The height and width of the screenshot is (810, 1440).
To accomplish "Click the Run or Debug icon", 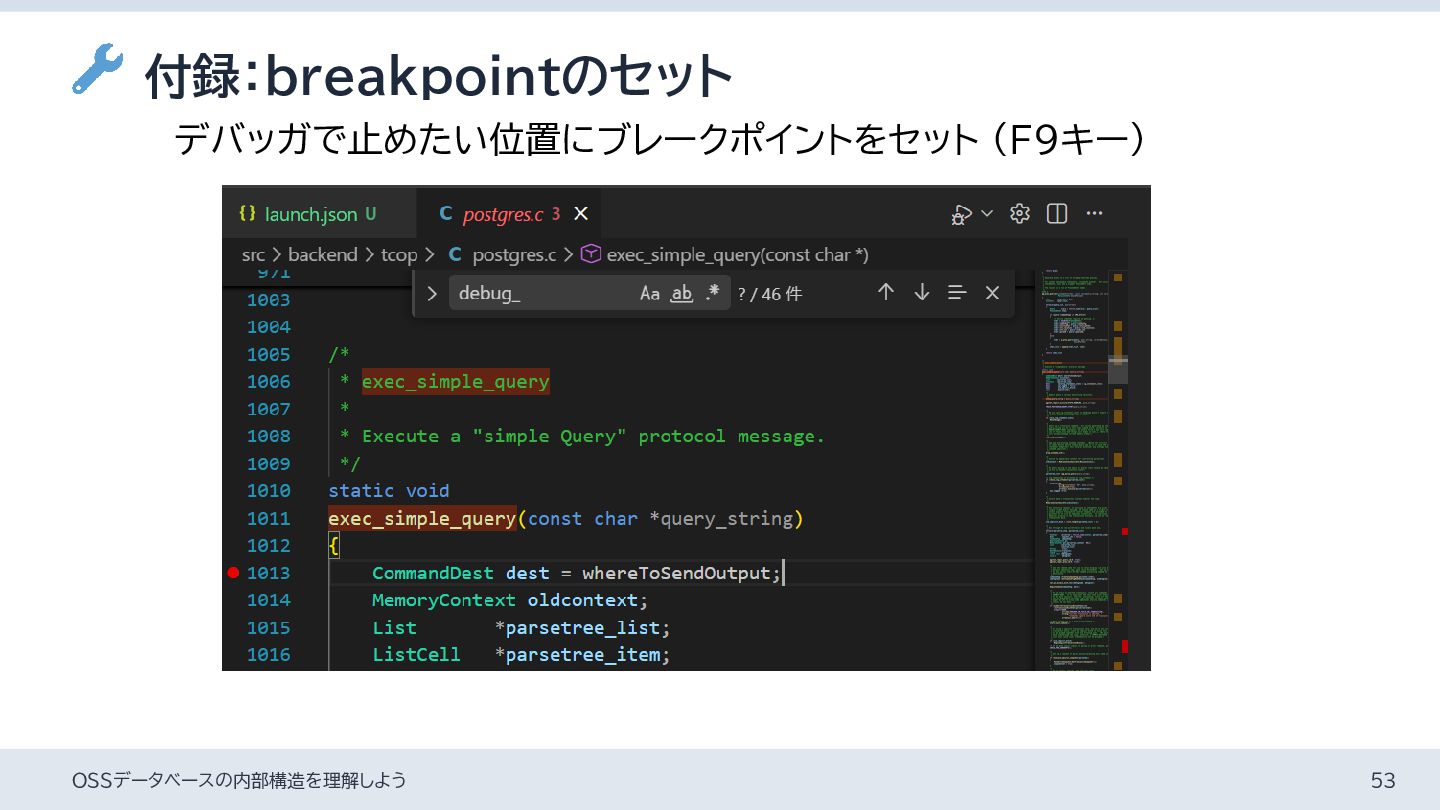I will coord(961,214).
